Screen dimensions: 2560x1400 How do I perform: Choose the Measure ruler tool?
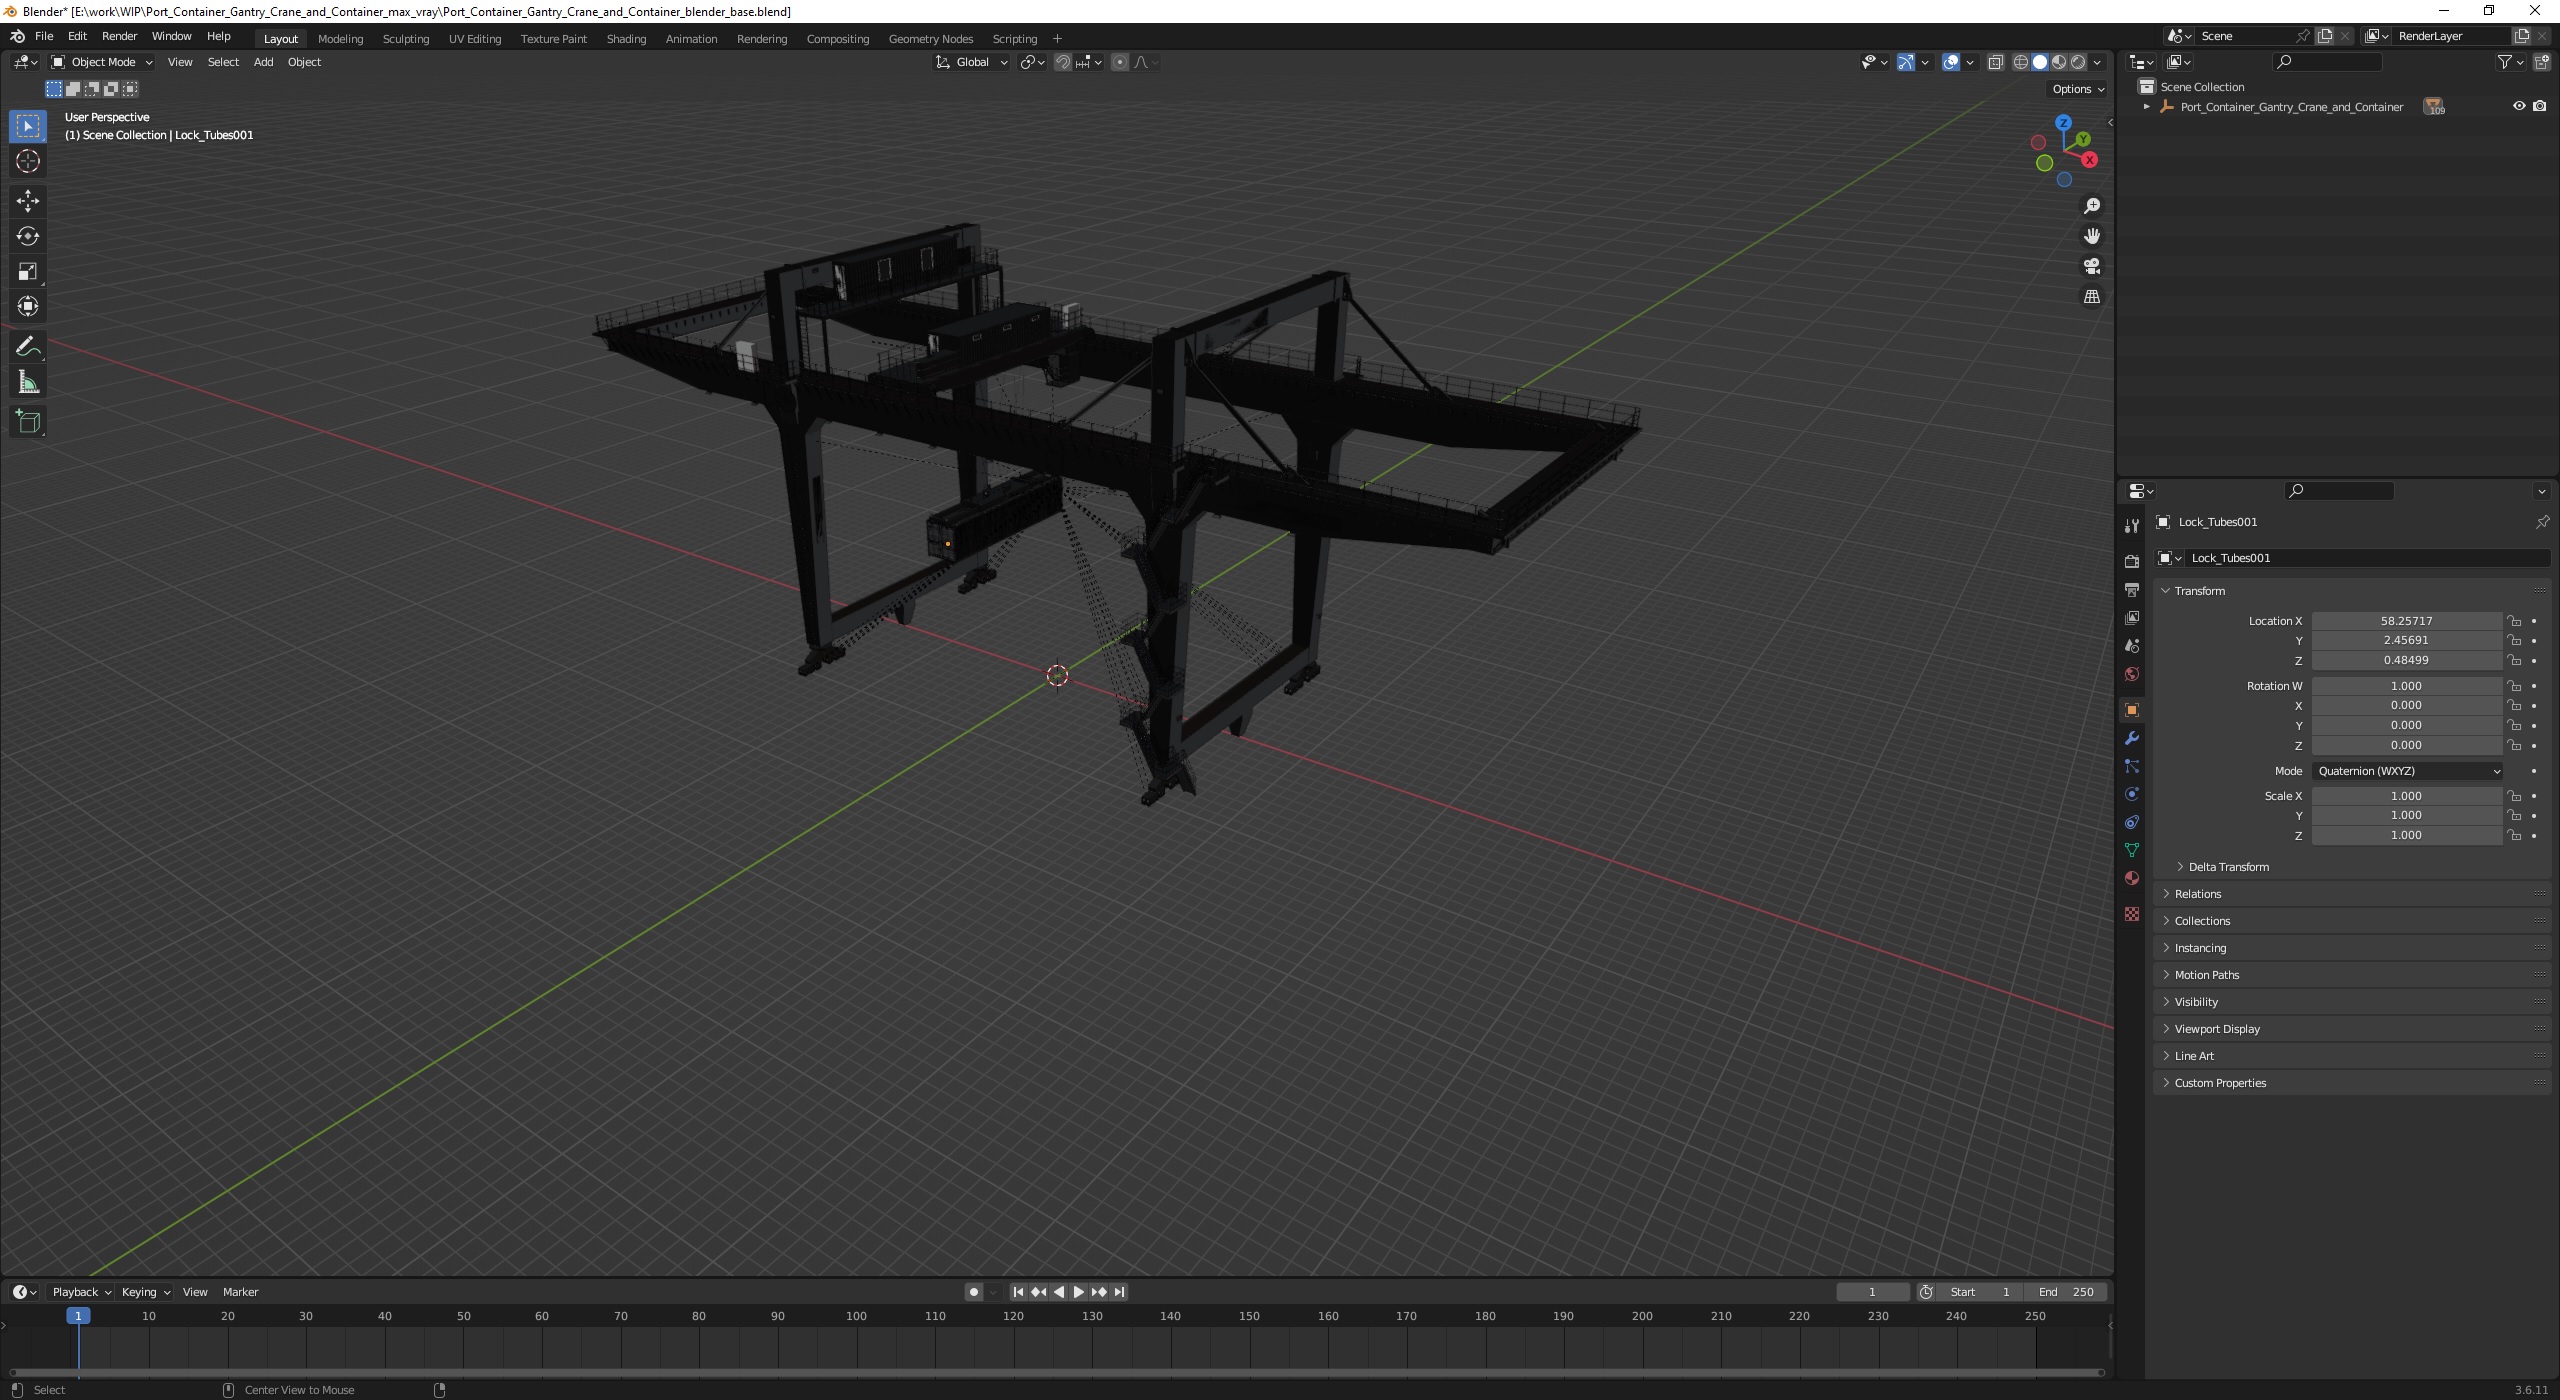[28, 382]
